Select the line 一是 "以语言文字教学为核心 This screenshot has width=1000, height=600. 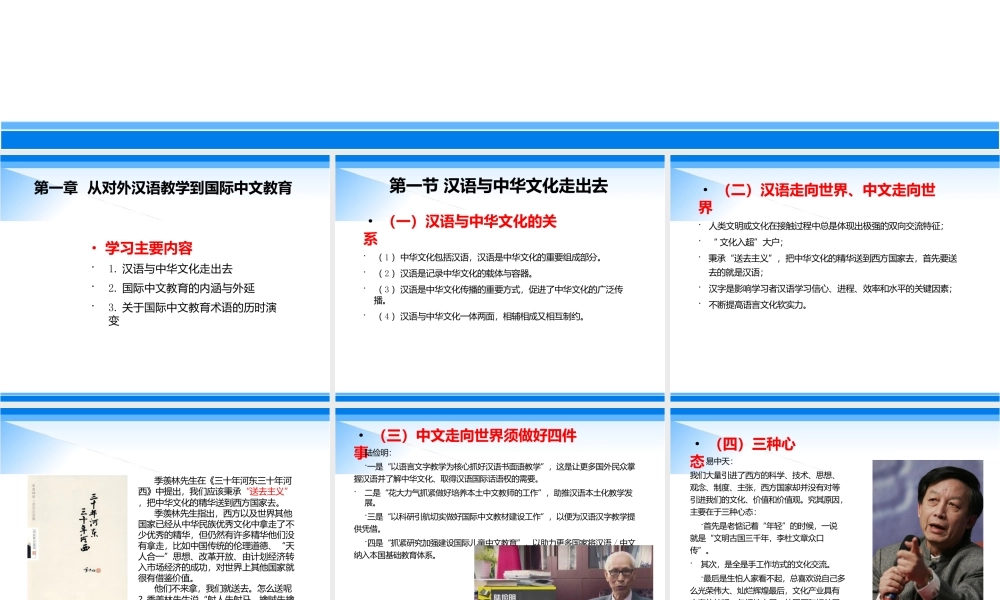(x=494, y=472)
